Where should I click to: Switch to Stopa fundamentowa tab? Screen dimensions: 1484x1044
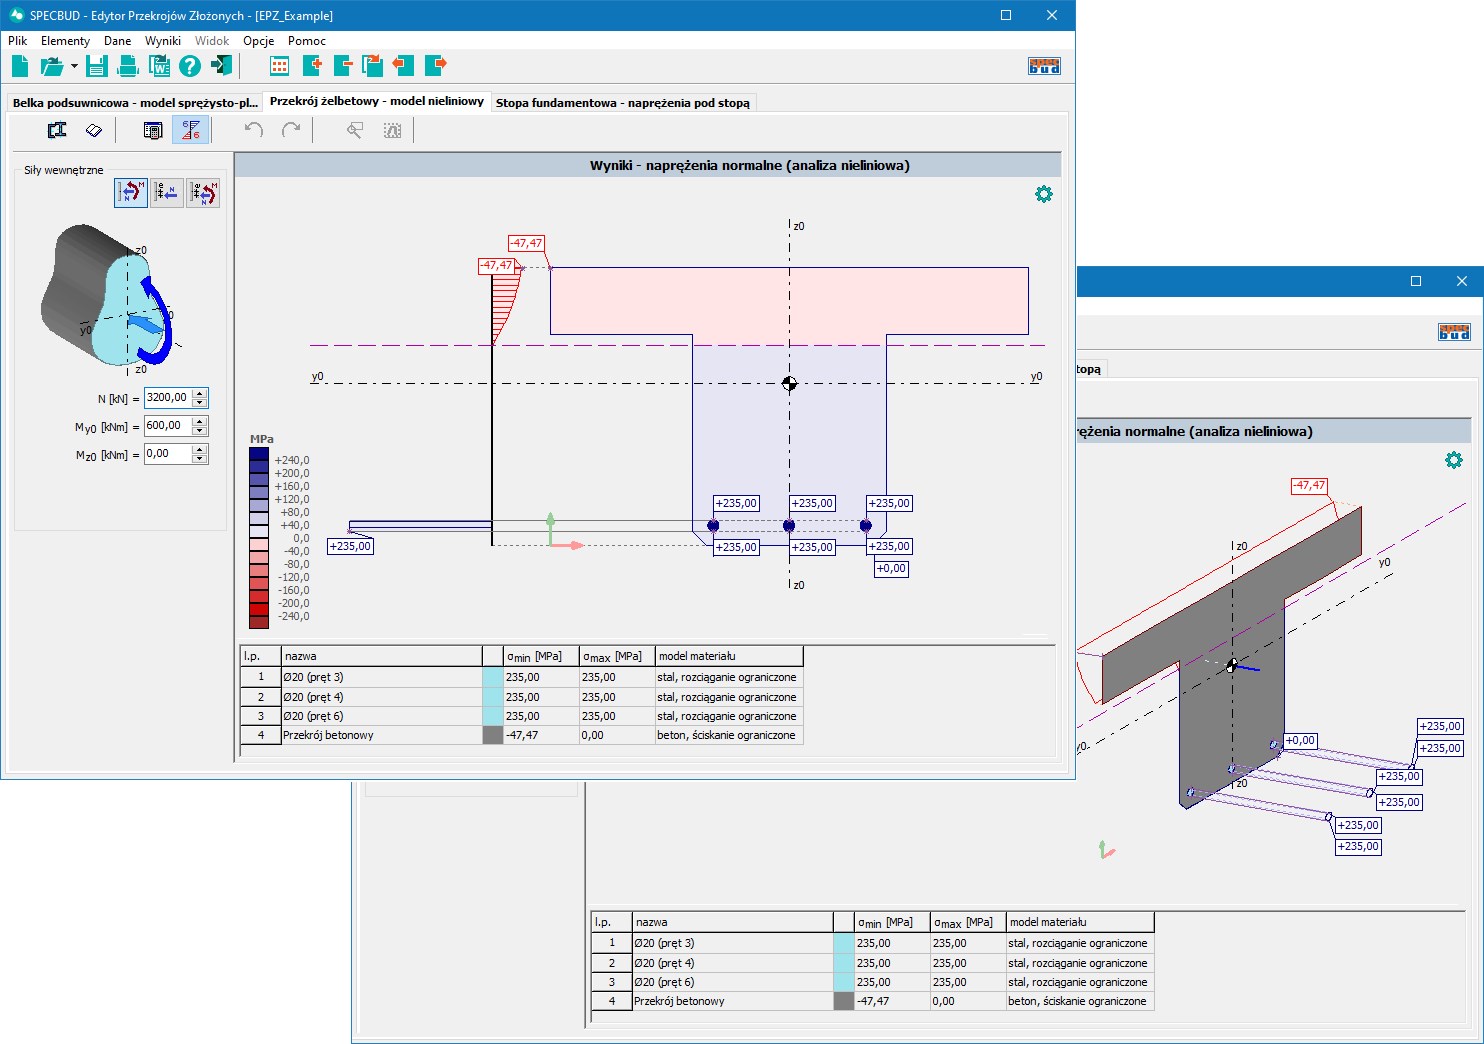tap(622, 103)
